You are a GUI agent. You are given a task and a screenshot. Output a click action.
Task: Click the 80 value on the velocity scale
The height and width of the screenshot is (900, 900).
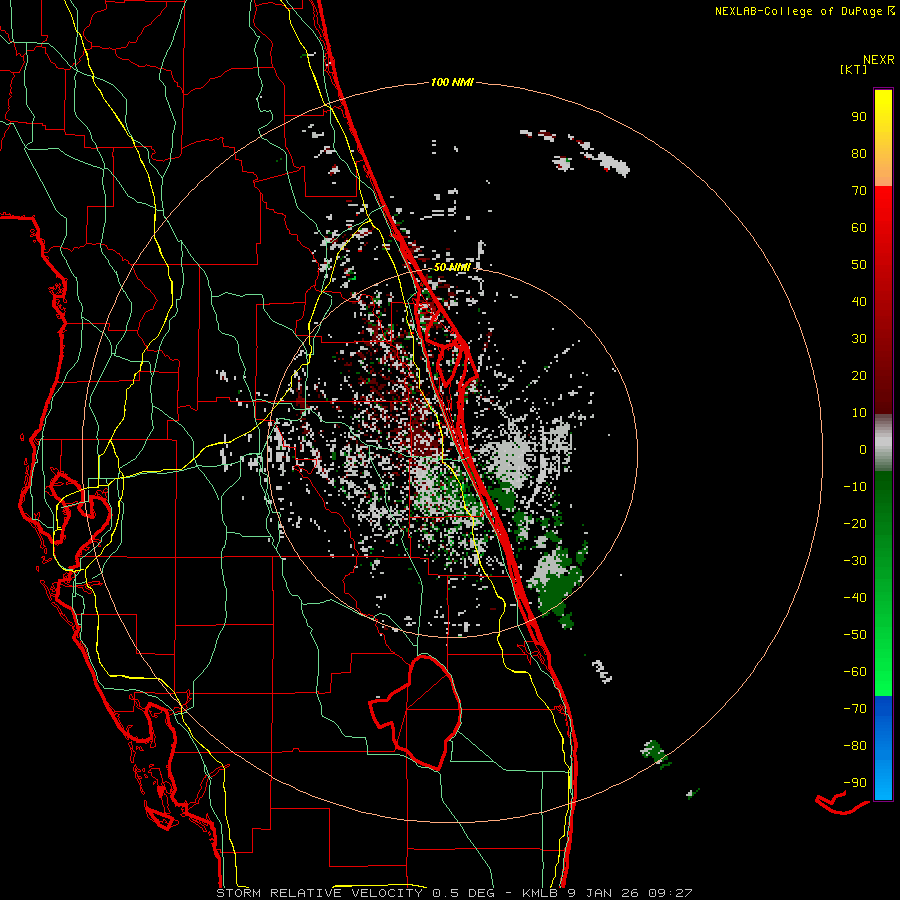click(859, 154)
